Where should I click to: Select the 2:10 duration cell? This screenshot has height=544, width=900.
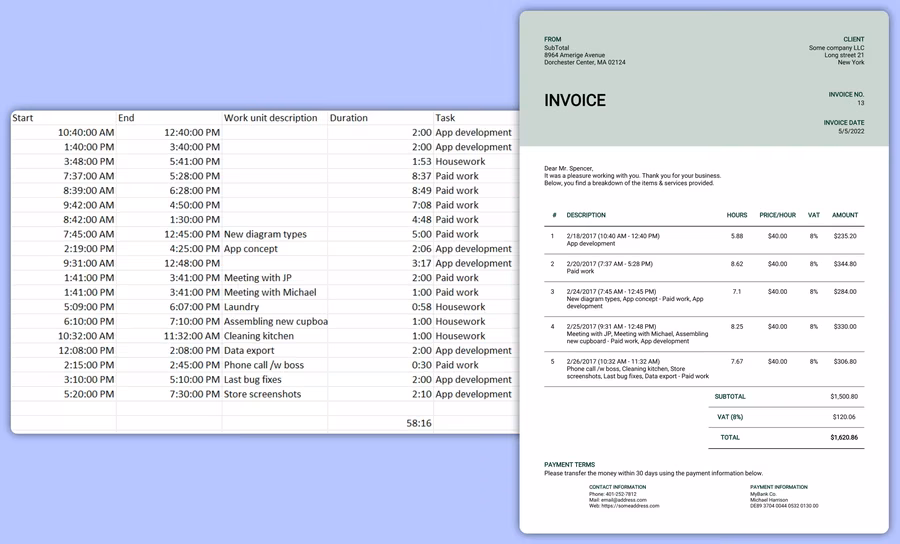381,394
